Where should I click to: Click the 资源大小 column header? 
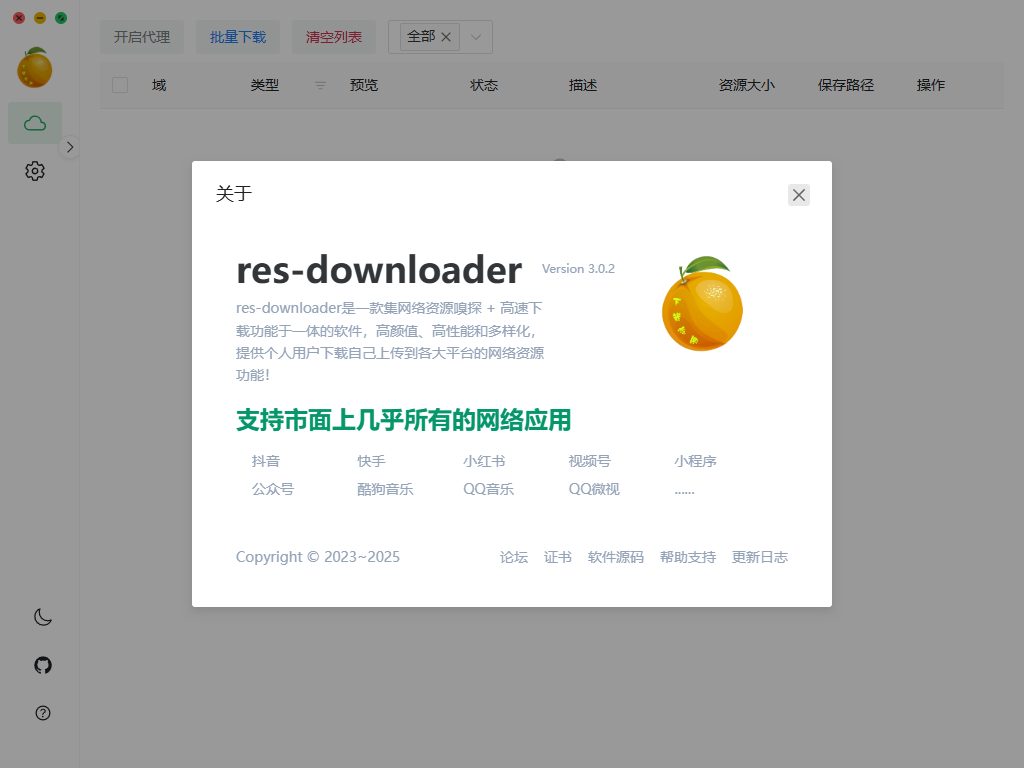(x=746, y=85)
